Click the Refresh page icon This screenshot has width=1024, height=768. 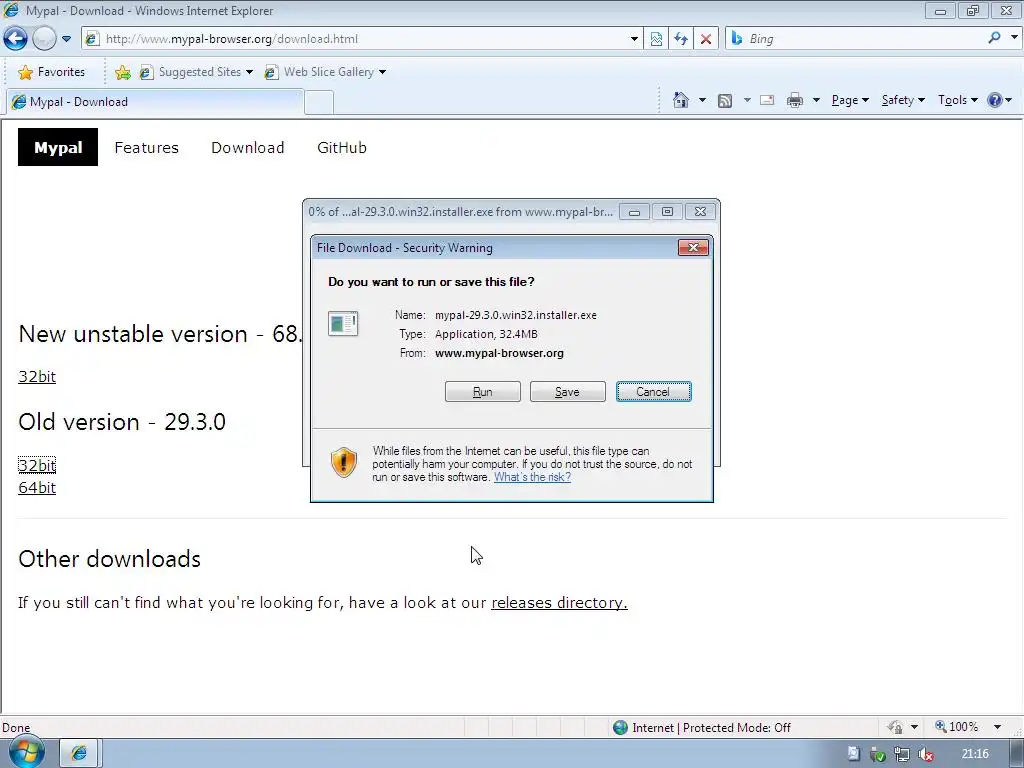[x=680, y=39]
